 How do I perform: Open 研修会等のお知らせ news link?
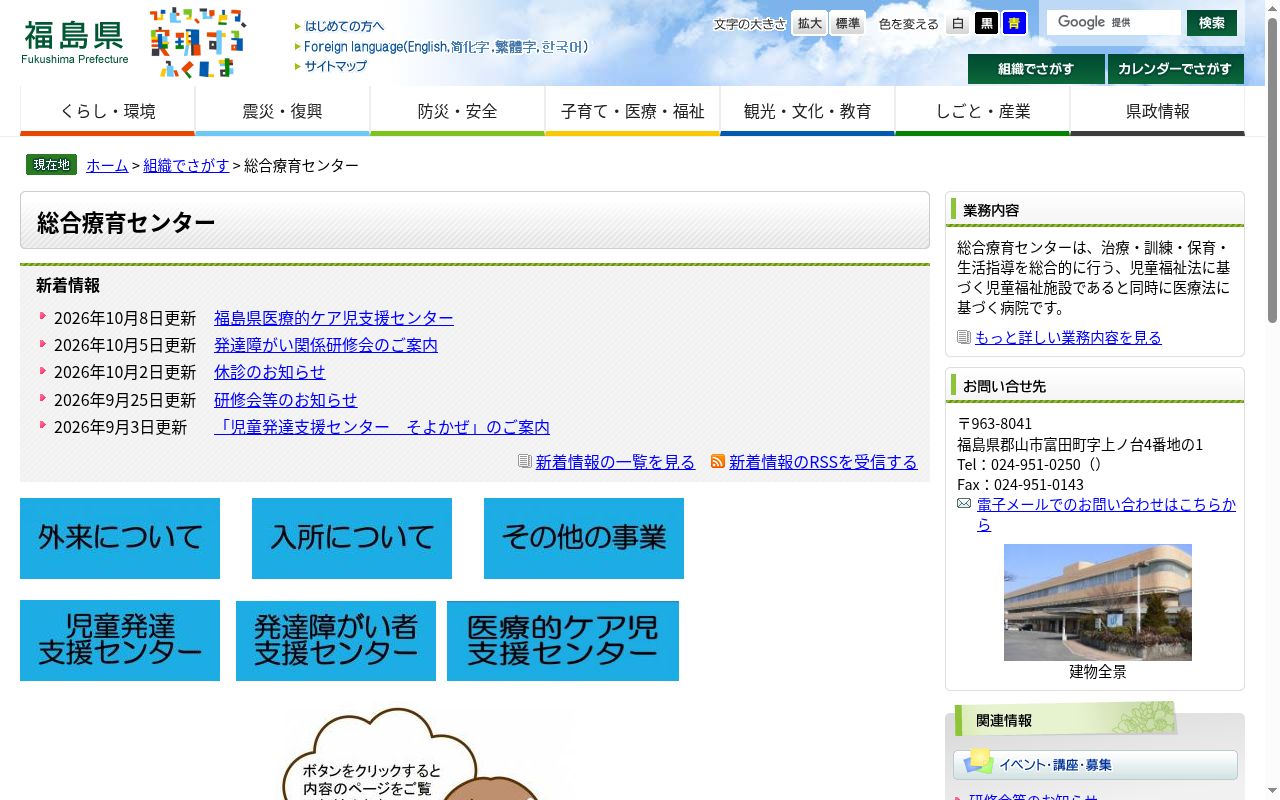286,400
